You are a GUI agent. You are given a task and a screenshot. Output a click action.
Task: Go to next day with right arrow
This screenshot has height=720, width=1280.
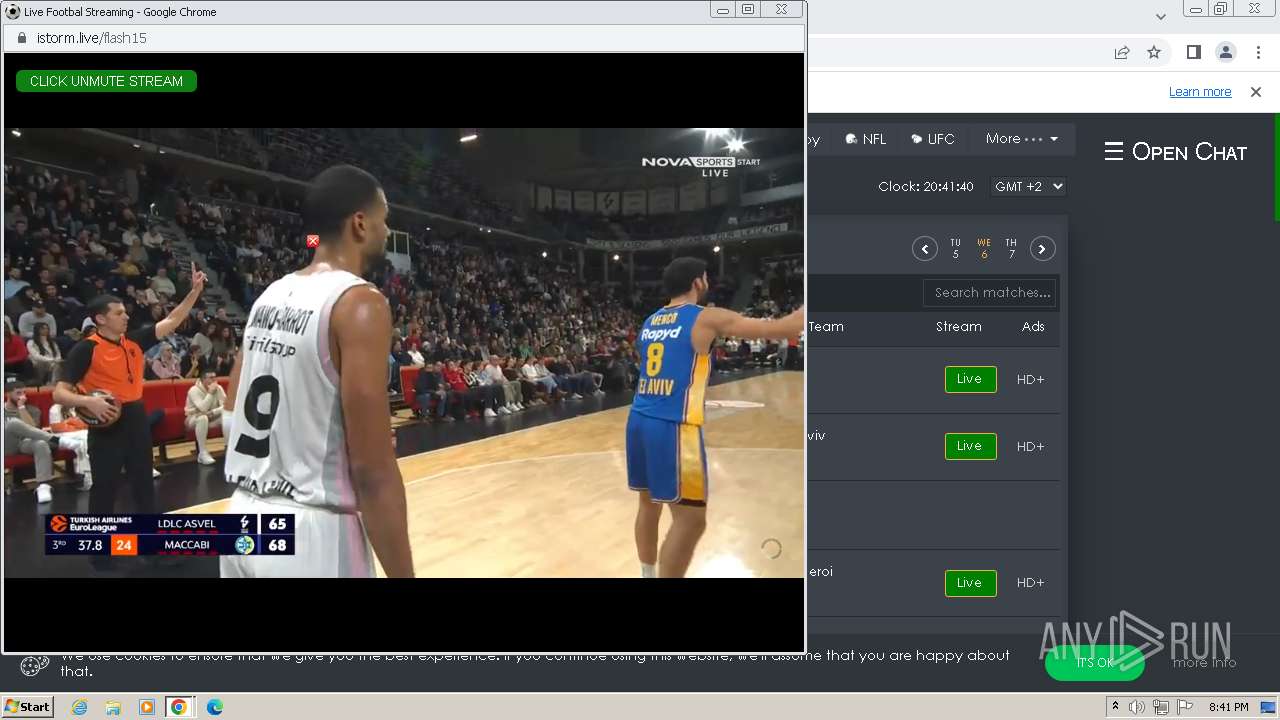click(1042, 249)
